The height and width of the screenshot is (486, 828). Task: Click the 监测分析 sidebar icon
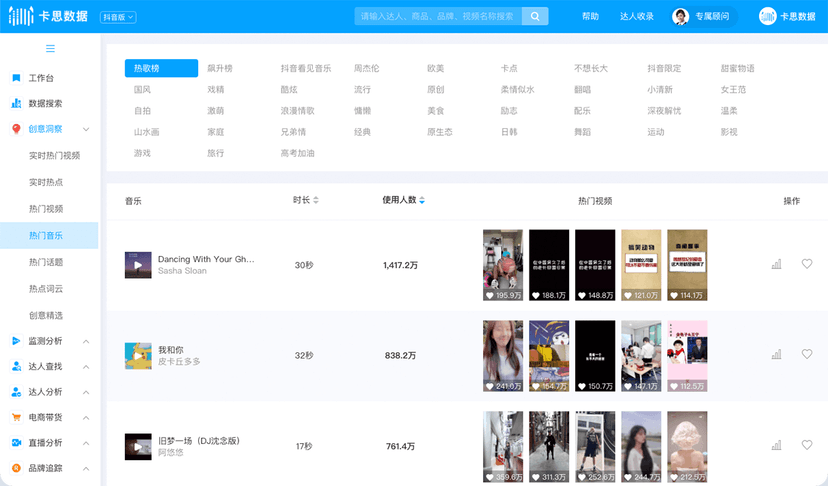[16, 341]
